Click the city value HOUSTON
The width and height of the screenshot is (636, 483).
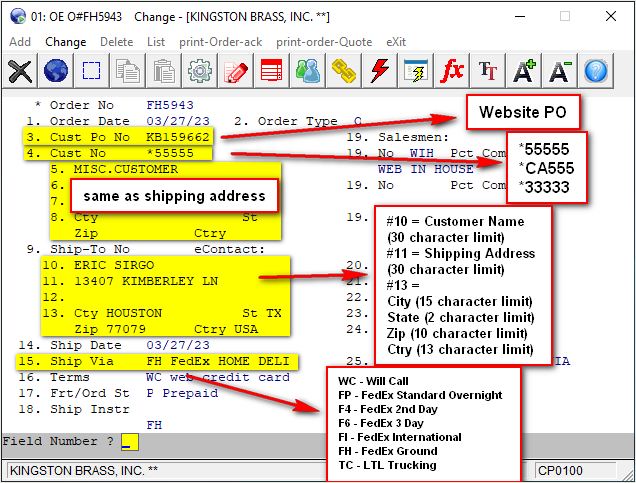pos(134,313)
